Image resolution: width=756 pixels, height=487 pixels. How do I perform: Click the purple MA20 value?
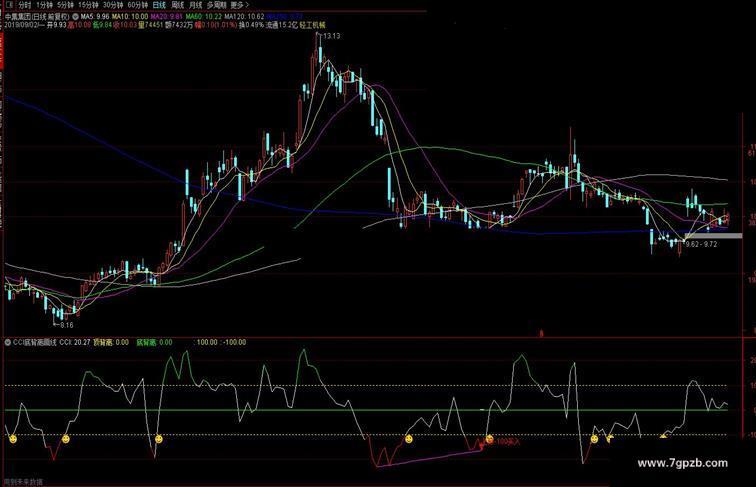pyautogui.click(x=167, y=16)
